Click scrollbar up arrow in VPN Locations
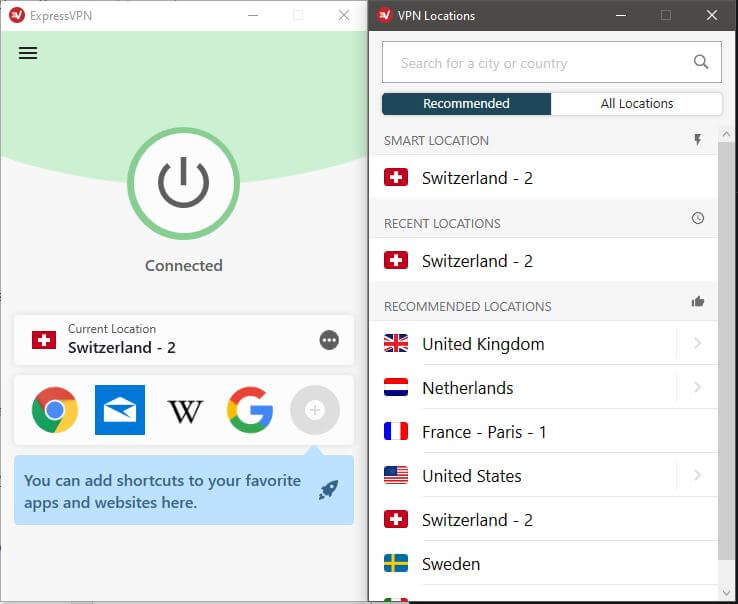Screen dimensions: 738x604 coord(726,135)
